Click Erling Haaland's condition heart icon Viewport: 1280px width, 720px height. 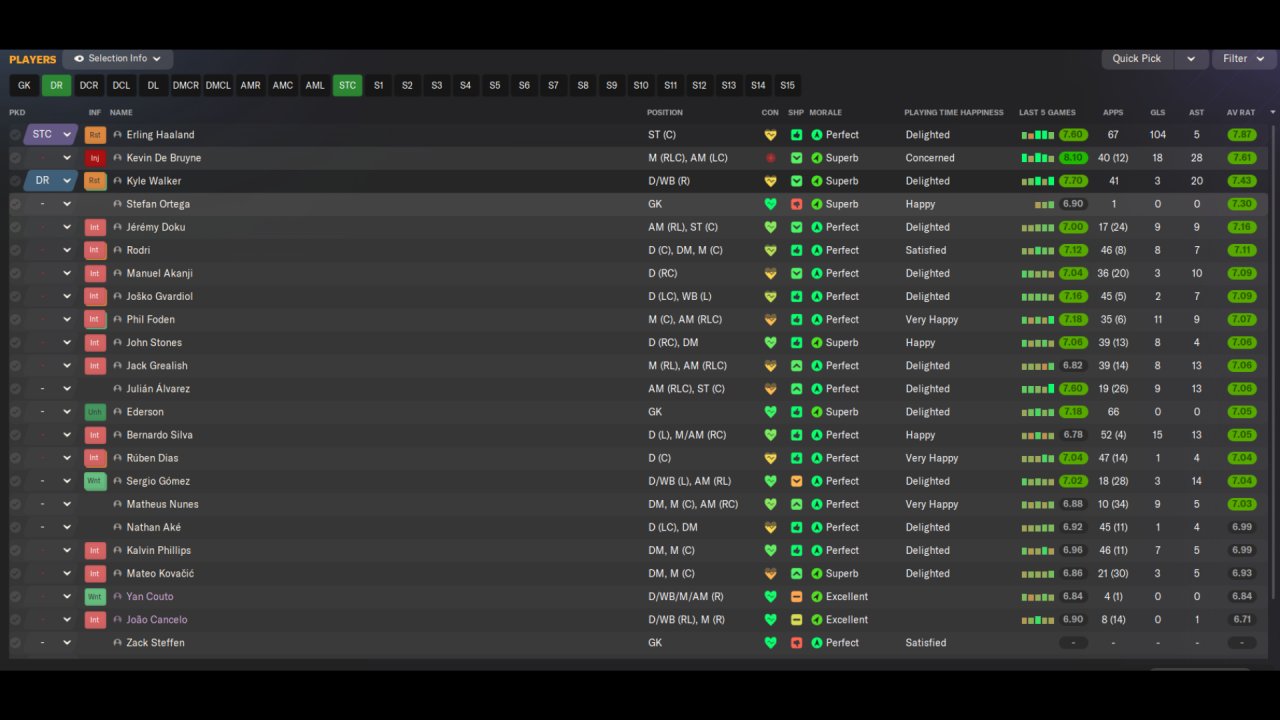pos(770,135)
